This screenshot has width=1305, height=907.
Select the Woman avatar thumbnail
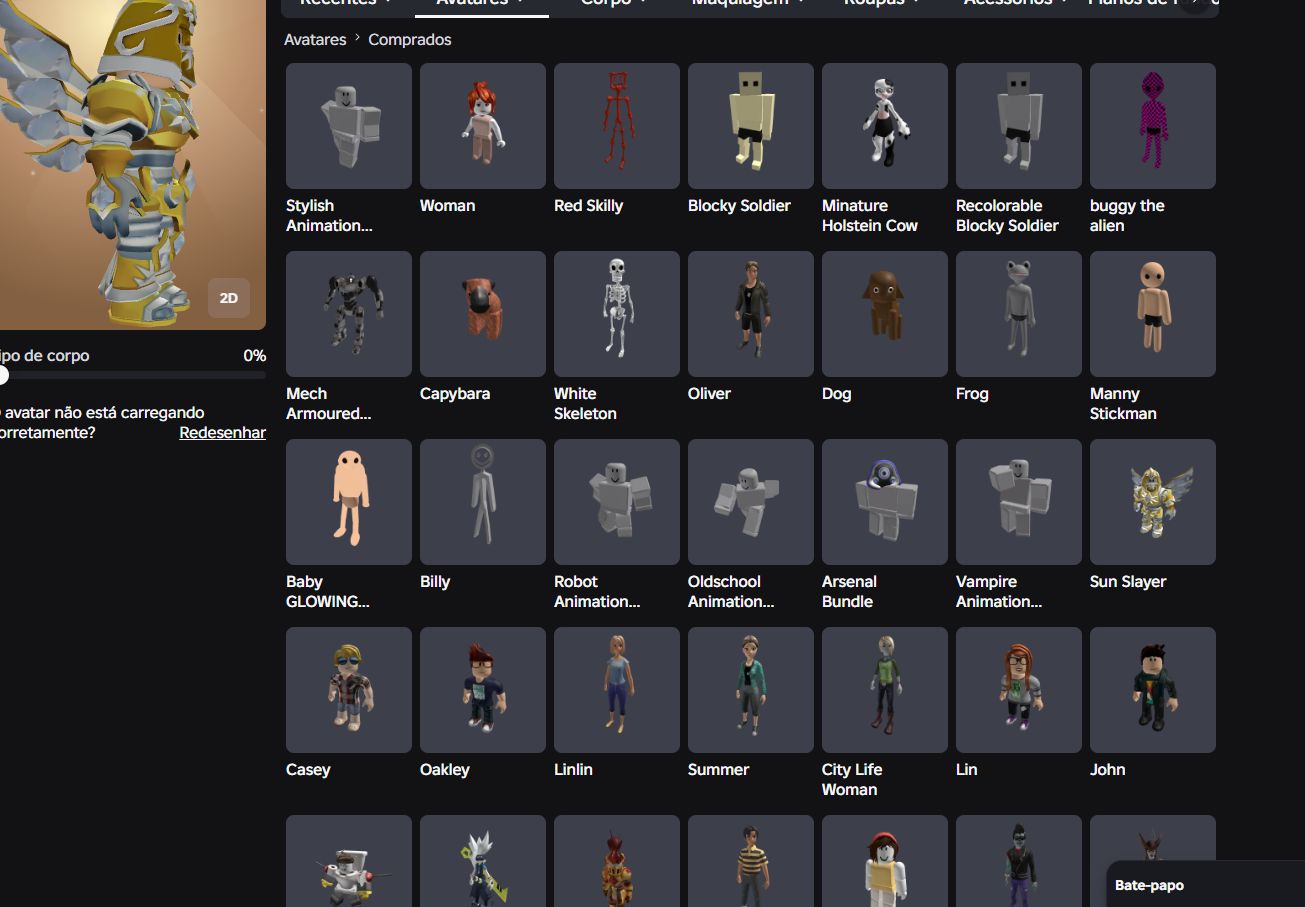point(483,126)
